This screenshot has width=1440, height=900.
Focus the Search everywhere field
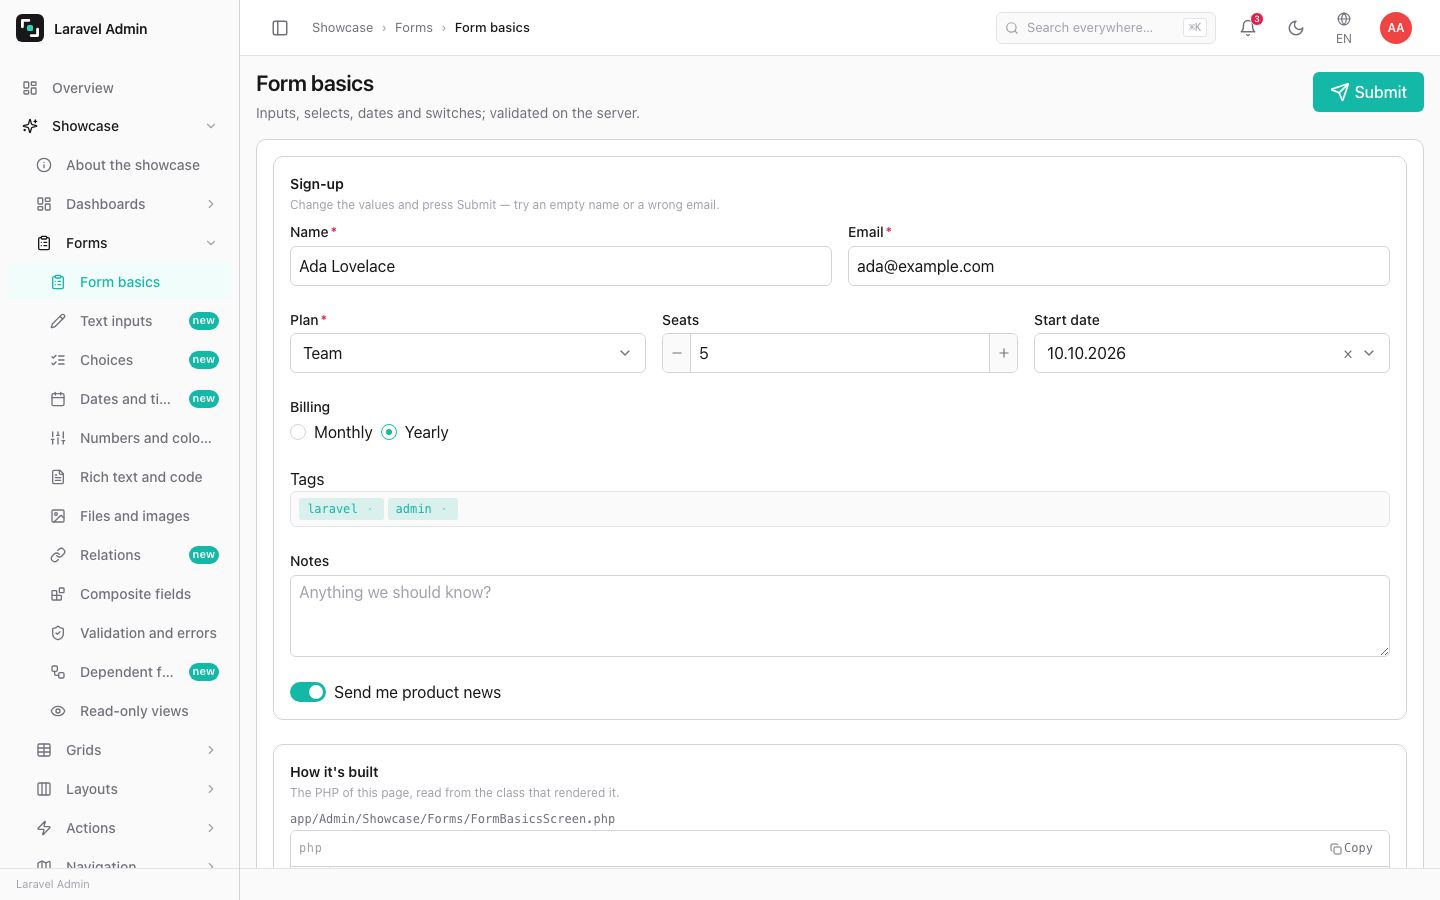click(x=1106, y=28)
